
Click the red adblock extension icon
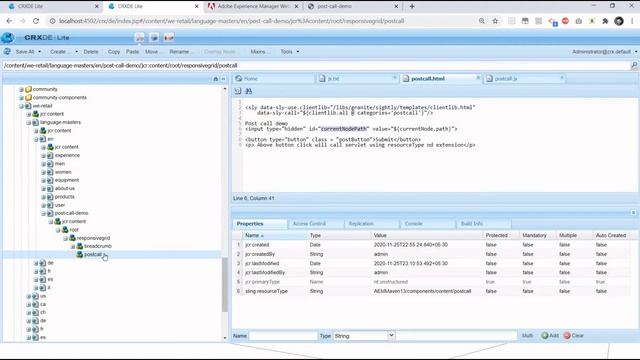point(565,21)
